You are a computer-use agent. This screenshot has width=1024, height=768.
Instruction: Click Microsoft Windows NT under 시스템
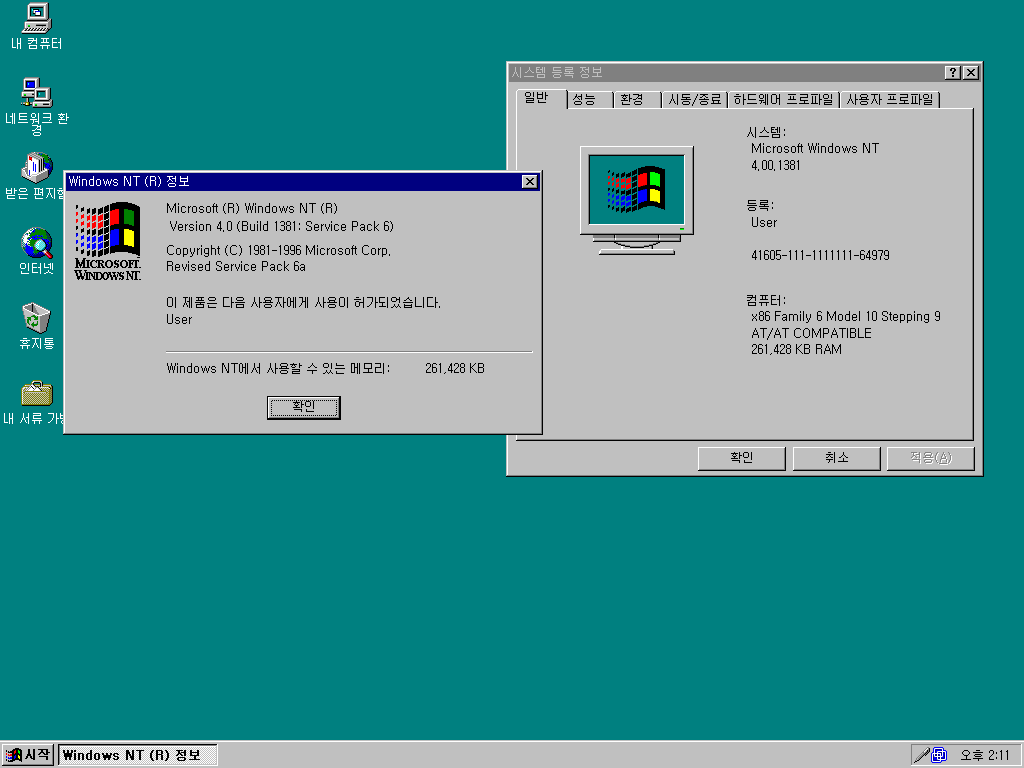click(x=814, y=148)
